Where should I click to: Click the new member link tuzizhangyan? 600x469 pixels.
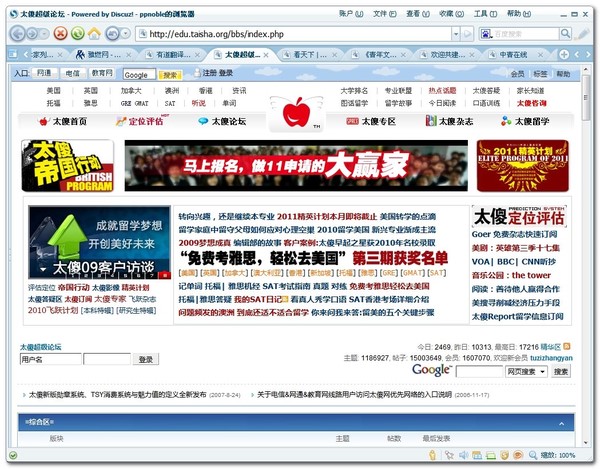pyautogui.click(x=551, y=358)
